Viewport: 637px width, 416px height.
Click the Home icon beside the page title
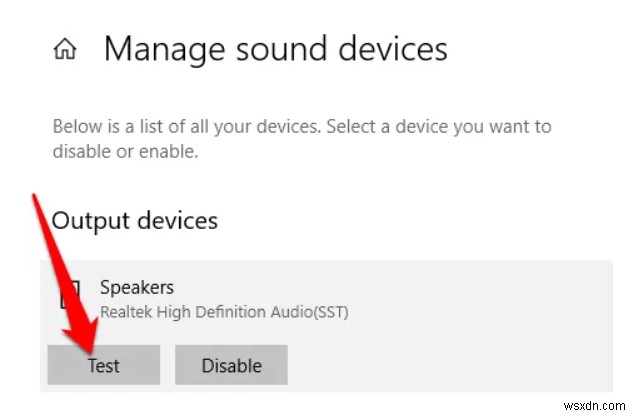[x=66, y=48]
